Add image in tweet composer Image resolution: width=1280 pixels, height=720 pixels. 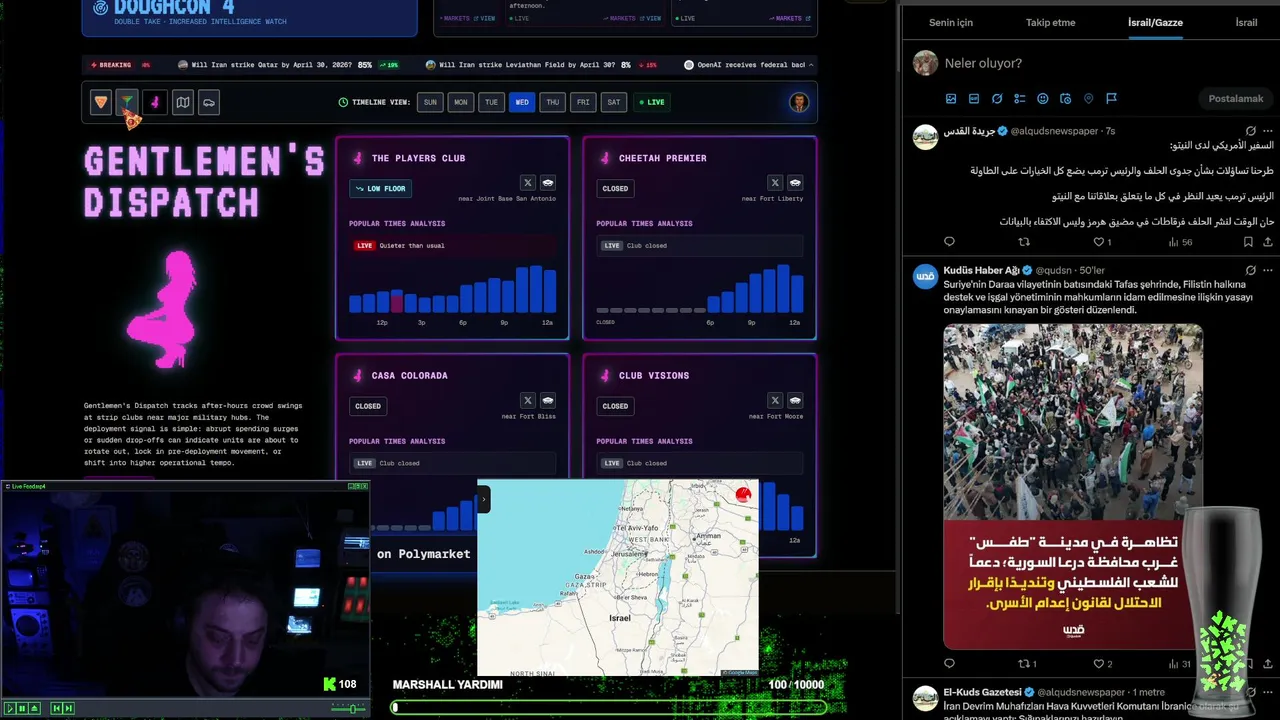tap(951, 99)
